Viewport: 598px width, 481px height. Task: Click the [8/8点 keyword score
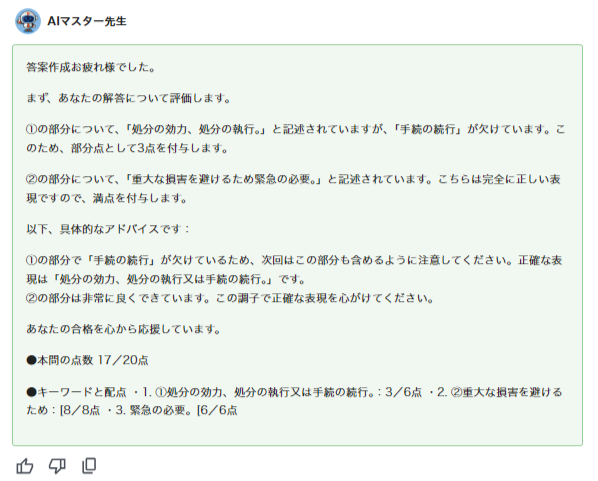(80, 410)
